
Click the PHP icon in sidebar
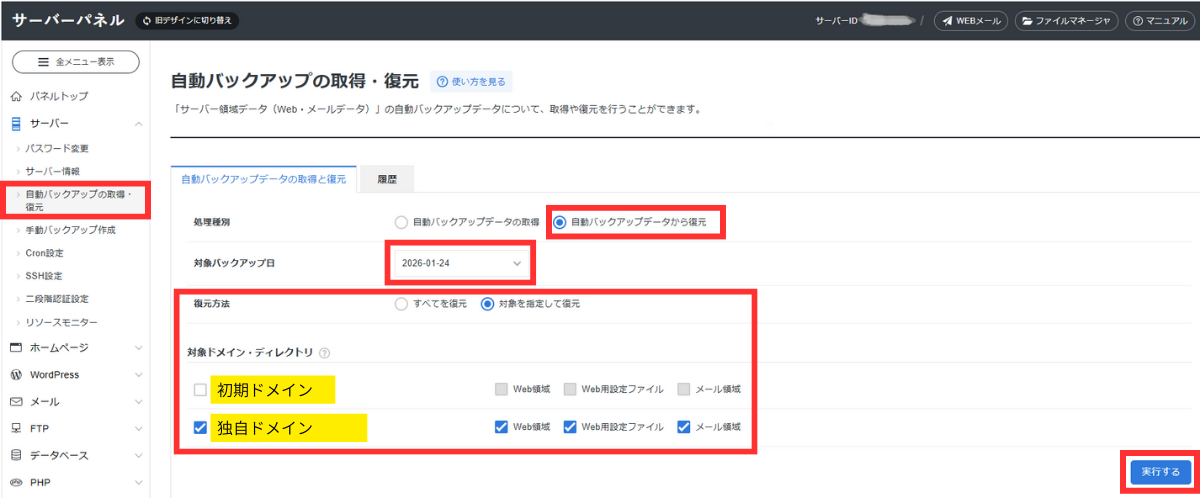coord(16,483)
